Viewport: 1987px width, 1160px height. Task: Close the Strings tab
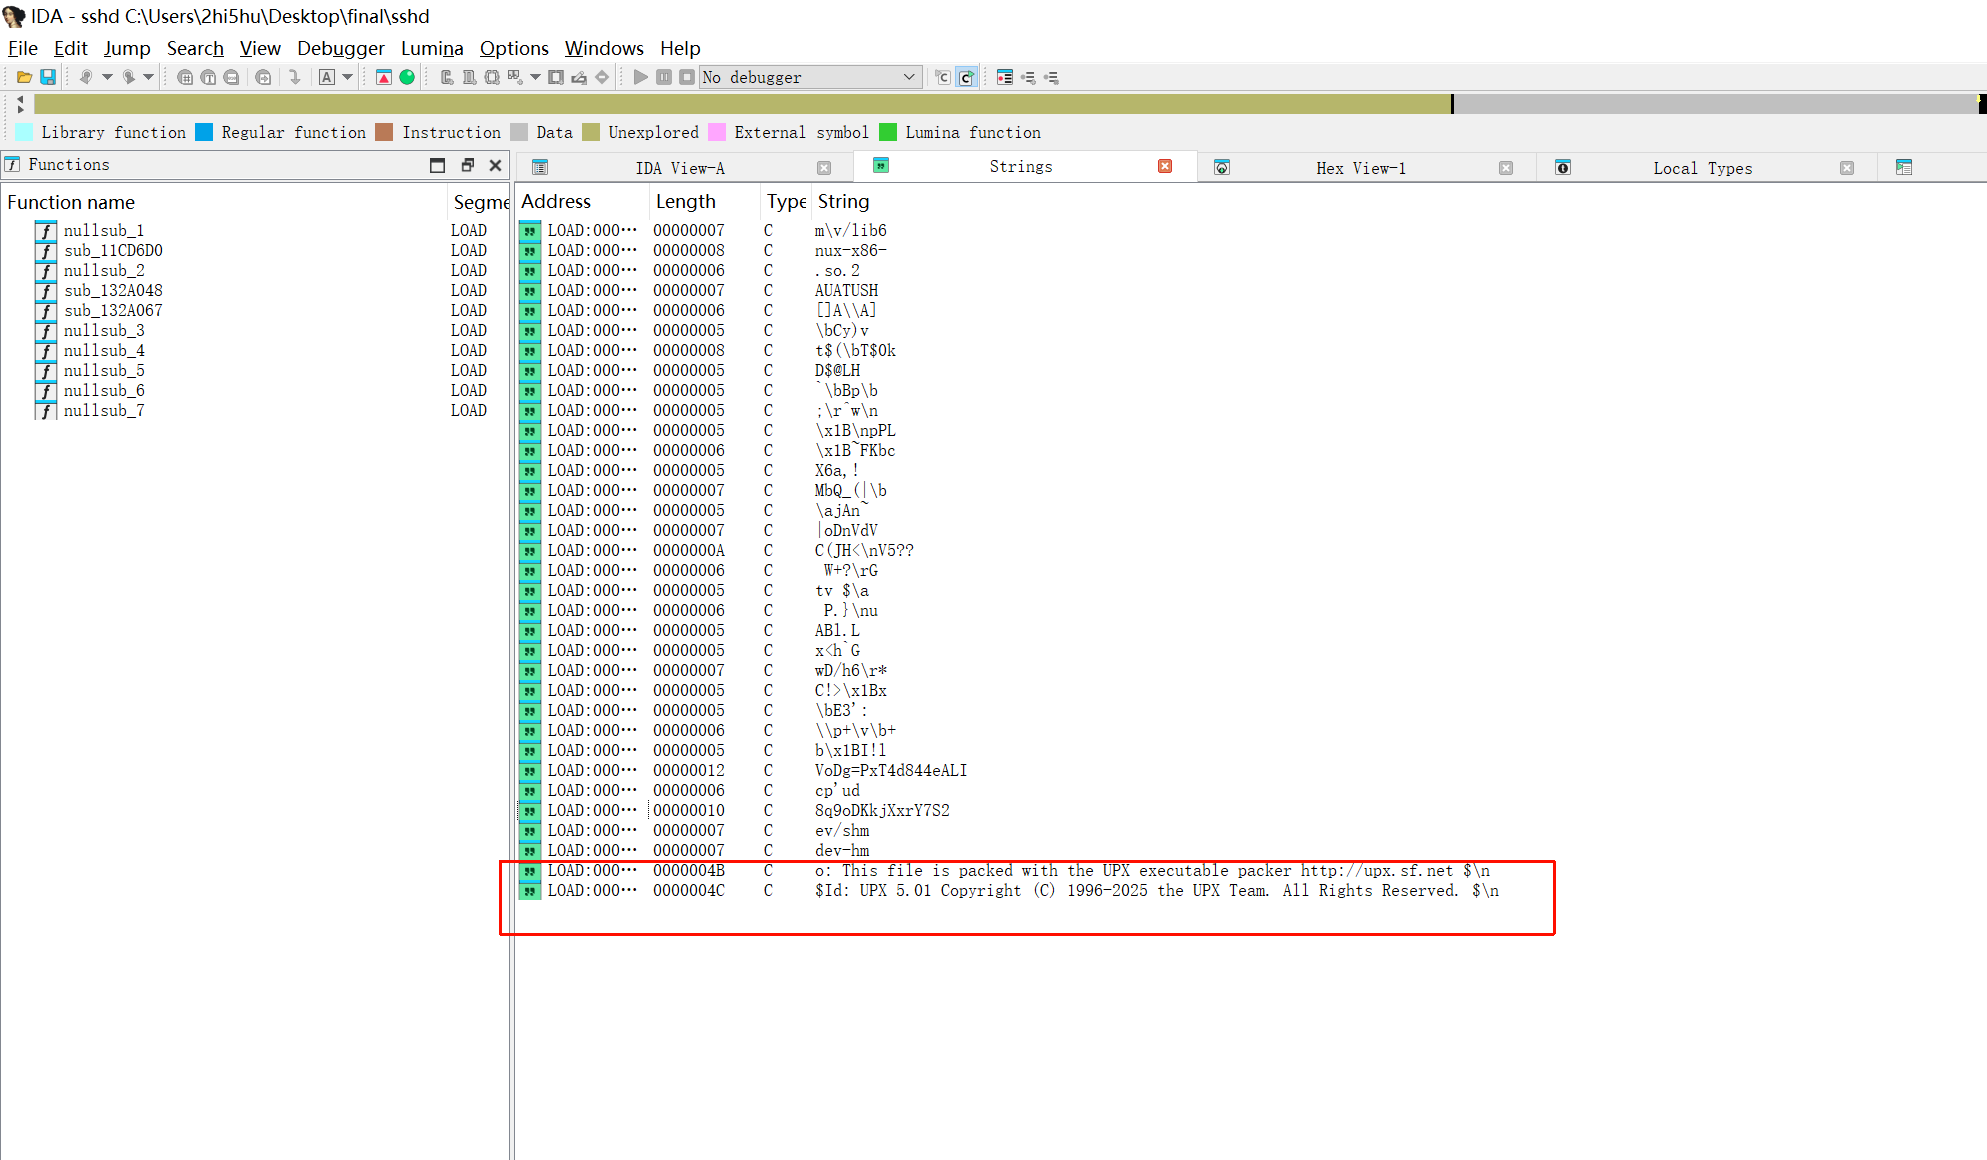coord(1164,166)
